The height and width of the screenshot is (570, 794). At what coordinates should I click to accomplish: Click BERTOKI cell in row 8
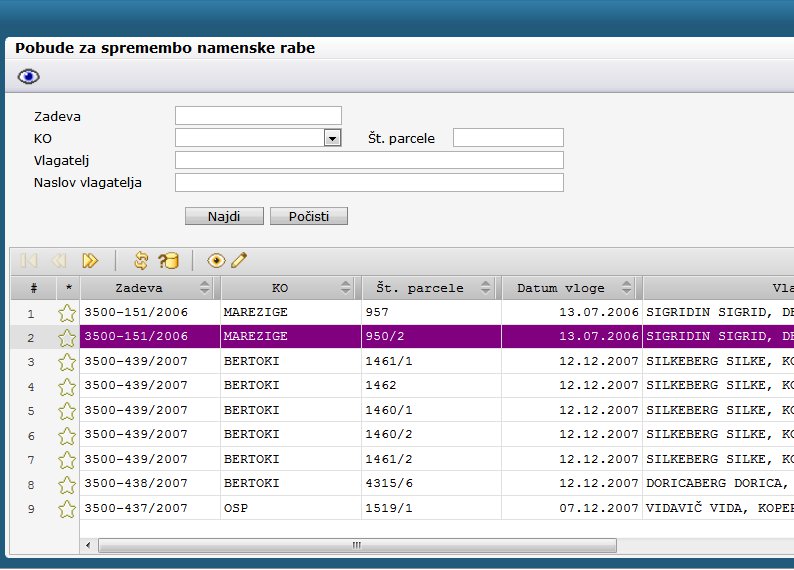291,483
